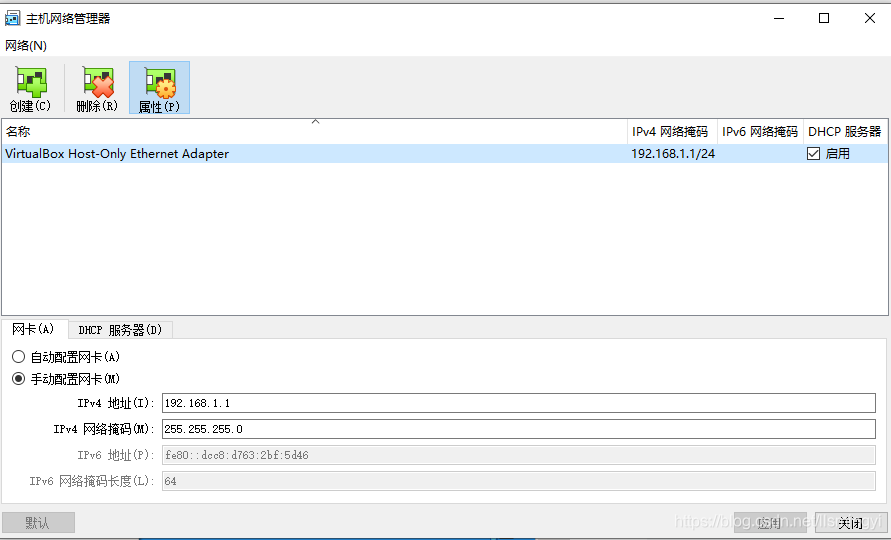This screenshot has width=891, height=540.
Task: Click the IPv4 地址 input field
Action: [x=518, y=403]
